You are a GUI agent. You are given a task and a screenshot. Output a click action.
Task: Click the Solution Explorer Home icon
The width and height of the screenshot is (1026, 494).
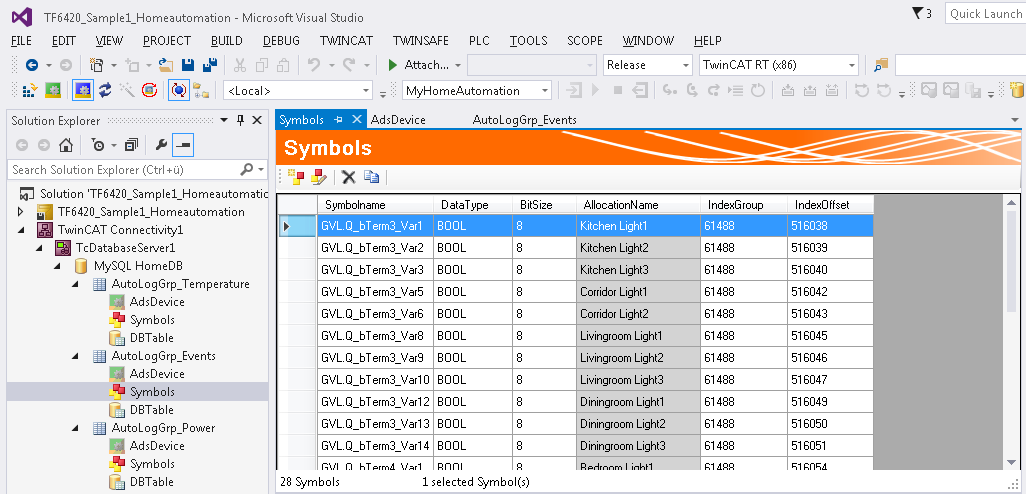(x=65, y=145)
